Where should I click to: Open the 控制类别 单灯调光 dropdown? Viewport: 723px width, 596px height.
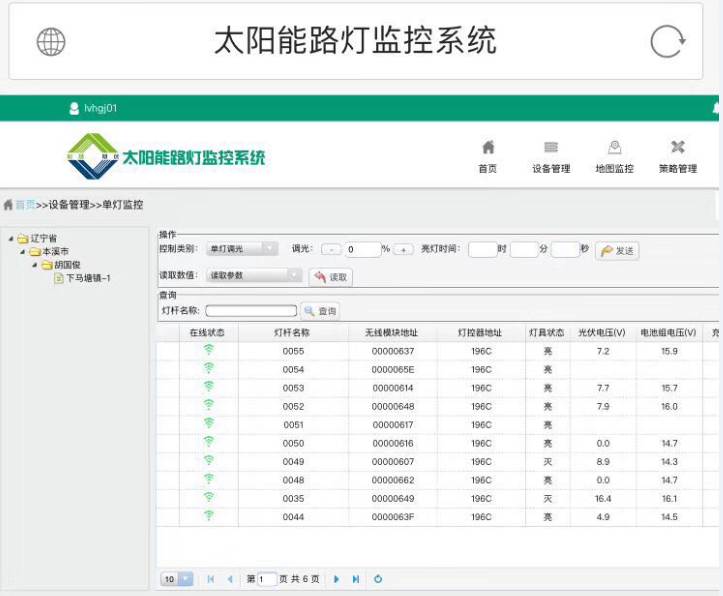pyautogui.click(x=242, y=248)
